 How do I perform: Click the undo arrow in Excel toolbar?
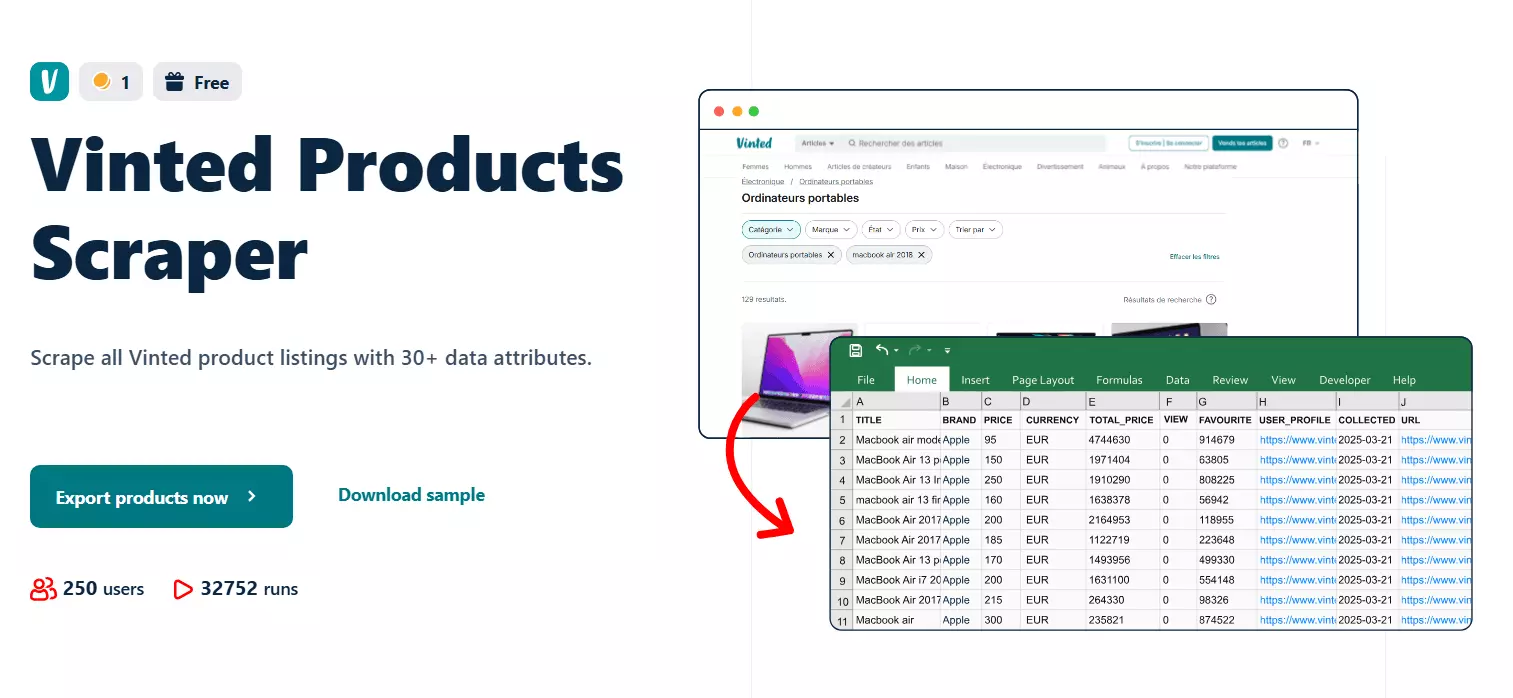(881, 350)
